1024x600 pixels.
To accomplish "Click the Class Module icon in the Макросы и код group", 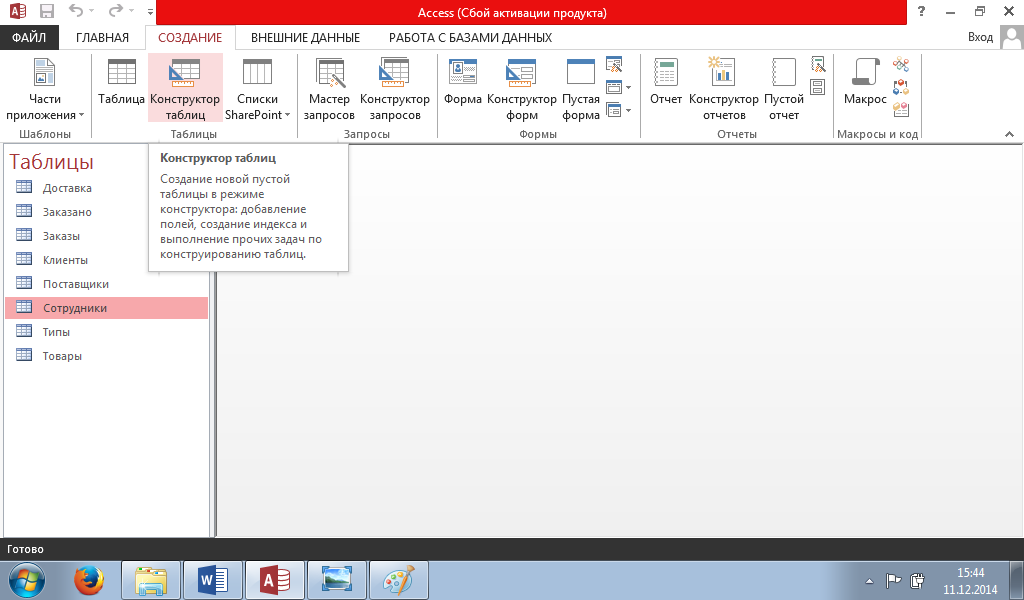I will coord(901,87).
